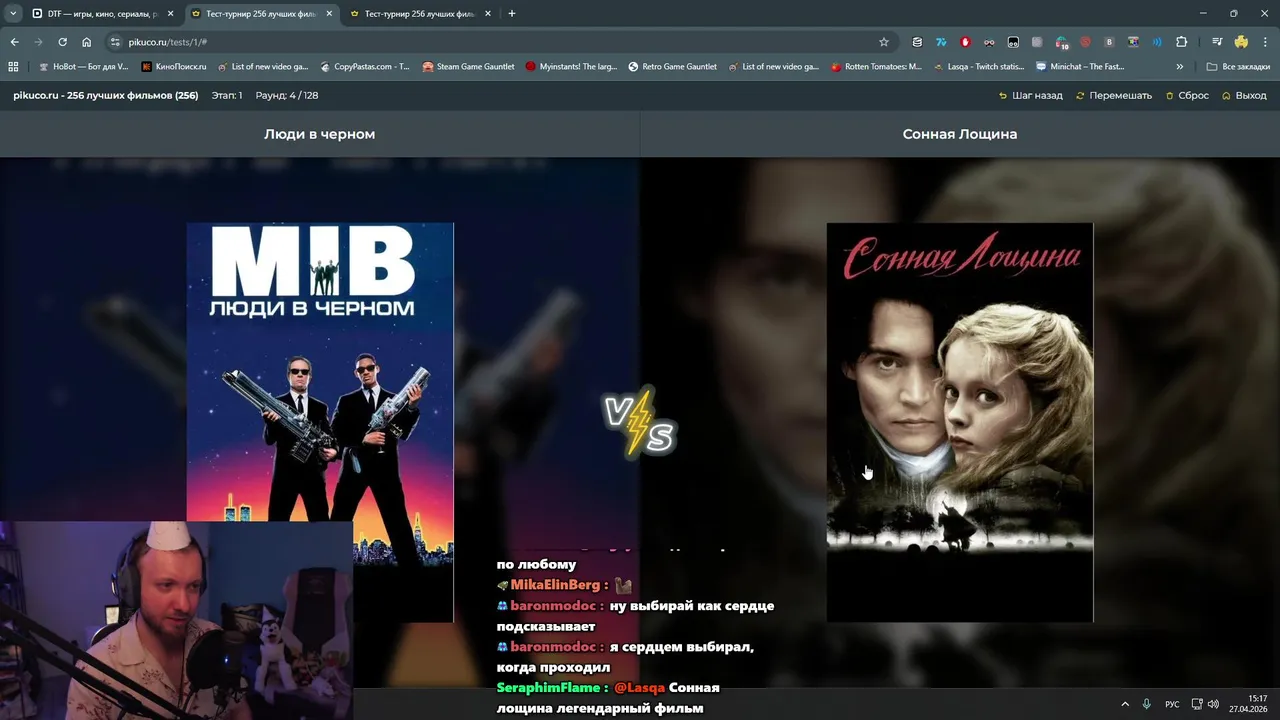The image size is (1280, 720).
Task: Open the Steam Game Gauntlet bookmark
Action: (x=468, y=67)
